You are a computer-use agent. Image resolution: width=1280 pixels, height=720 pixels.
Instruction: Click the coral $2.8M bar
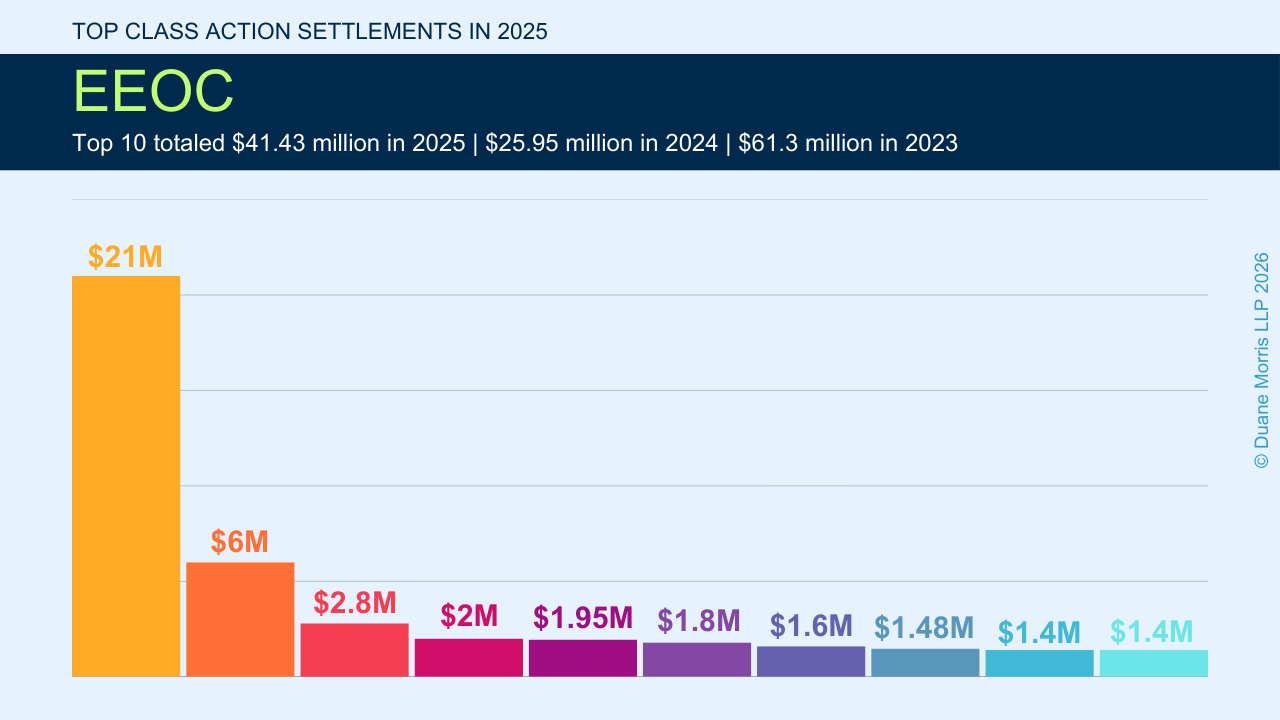pos(354,650)
